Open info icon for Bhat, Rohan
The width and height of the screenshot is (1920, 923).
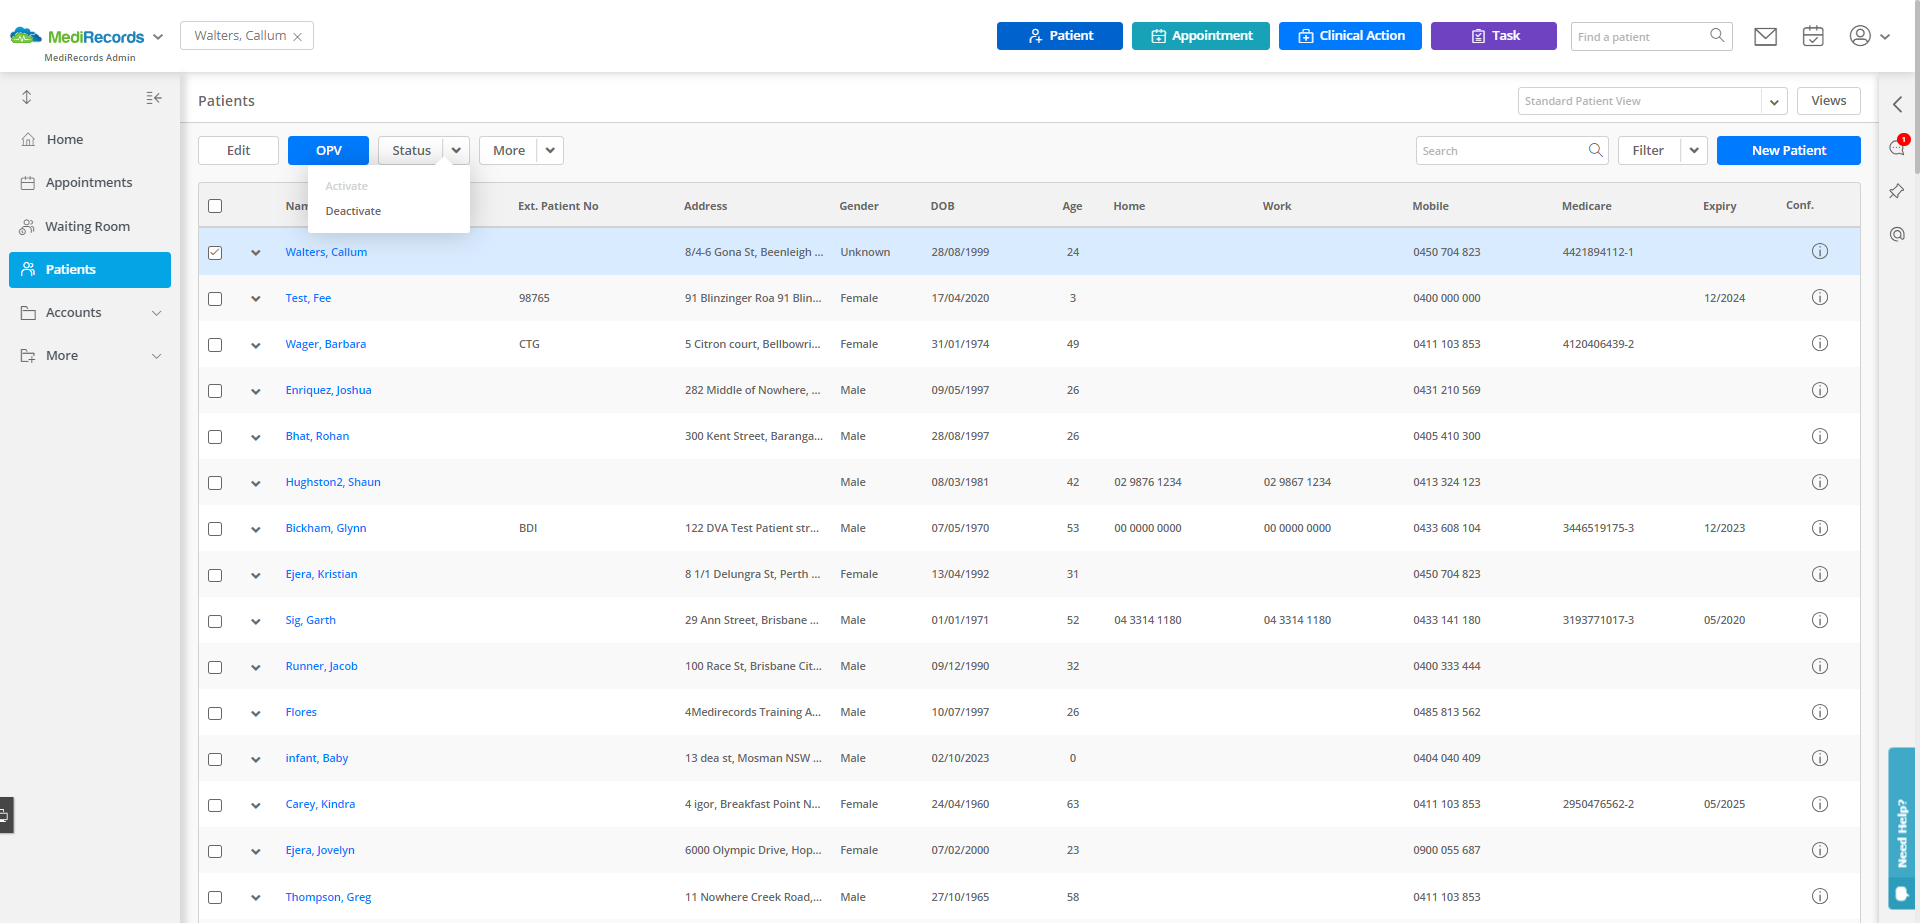1820,436
